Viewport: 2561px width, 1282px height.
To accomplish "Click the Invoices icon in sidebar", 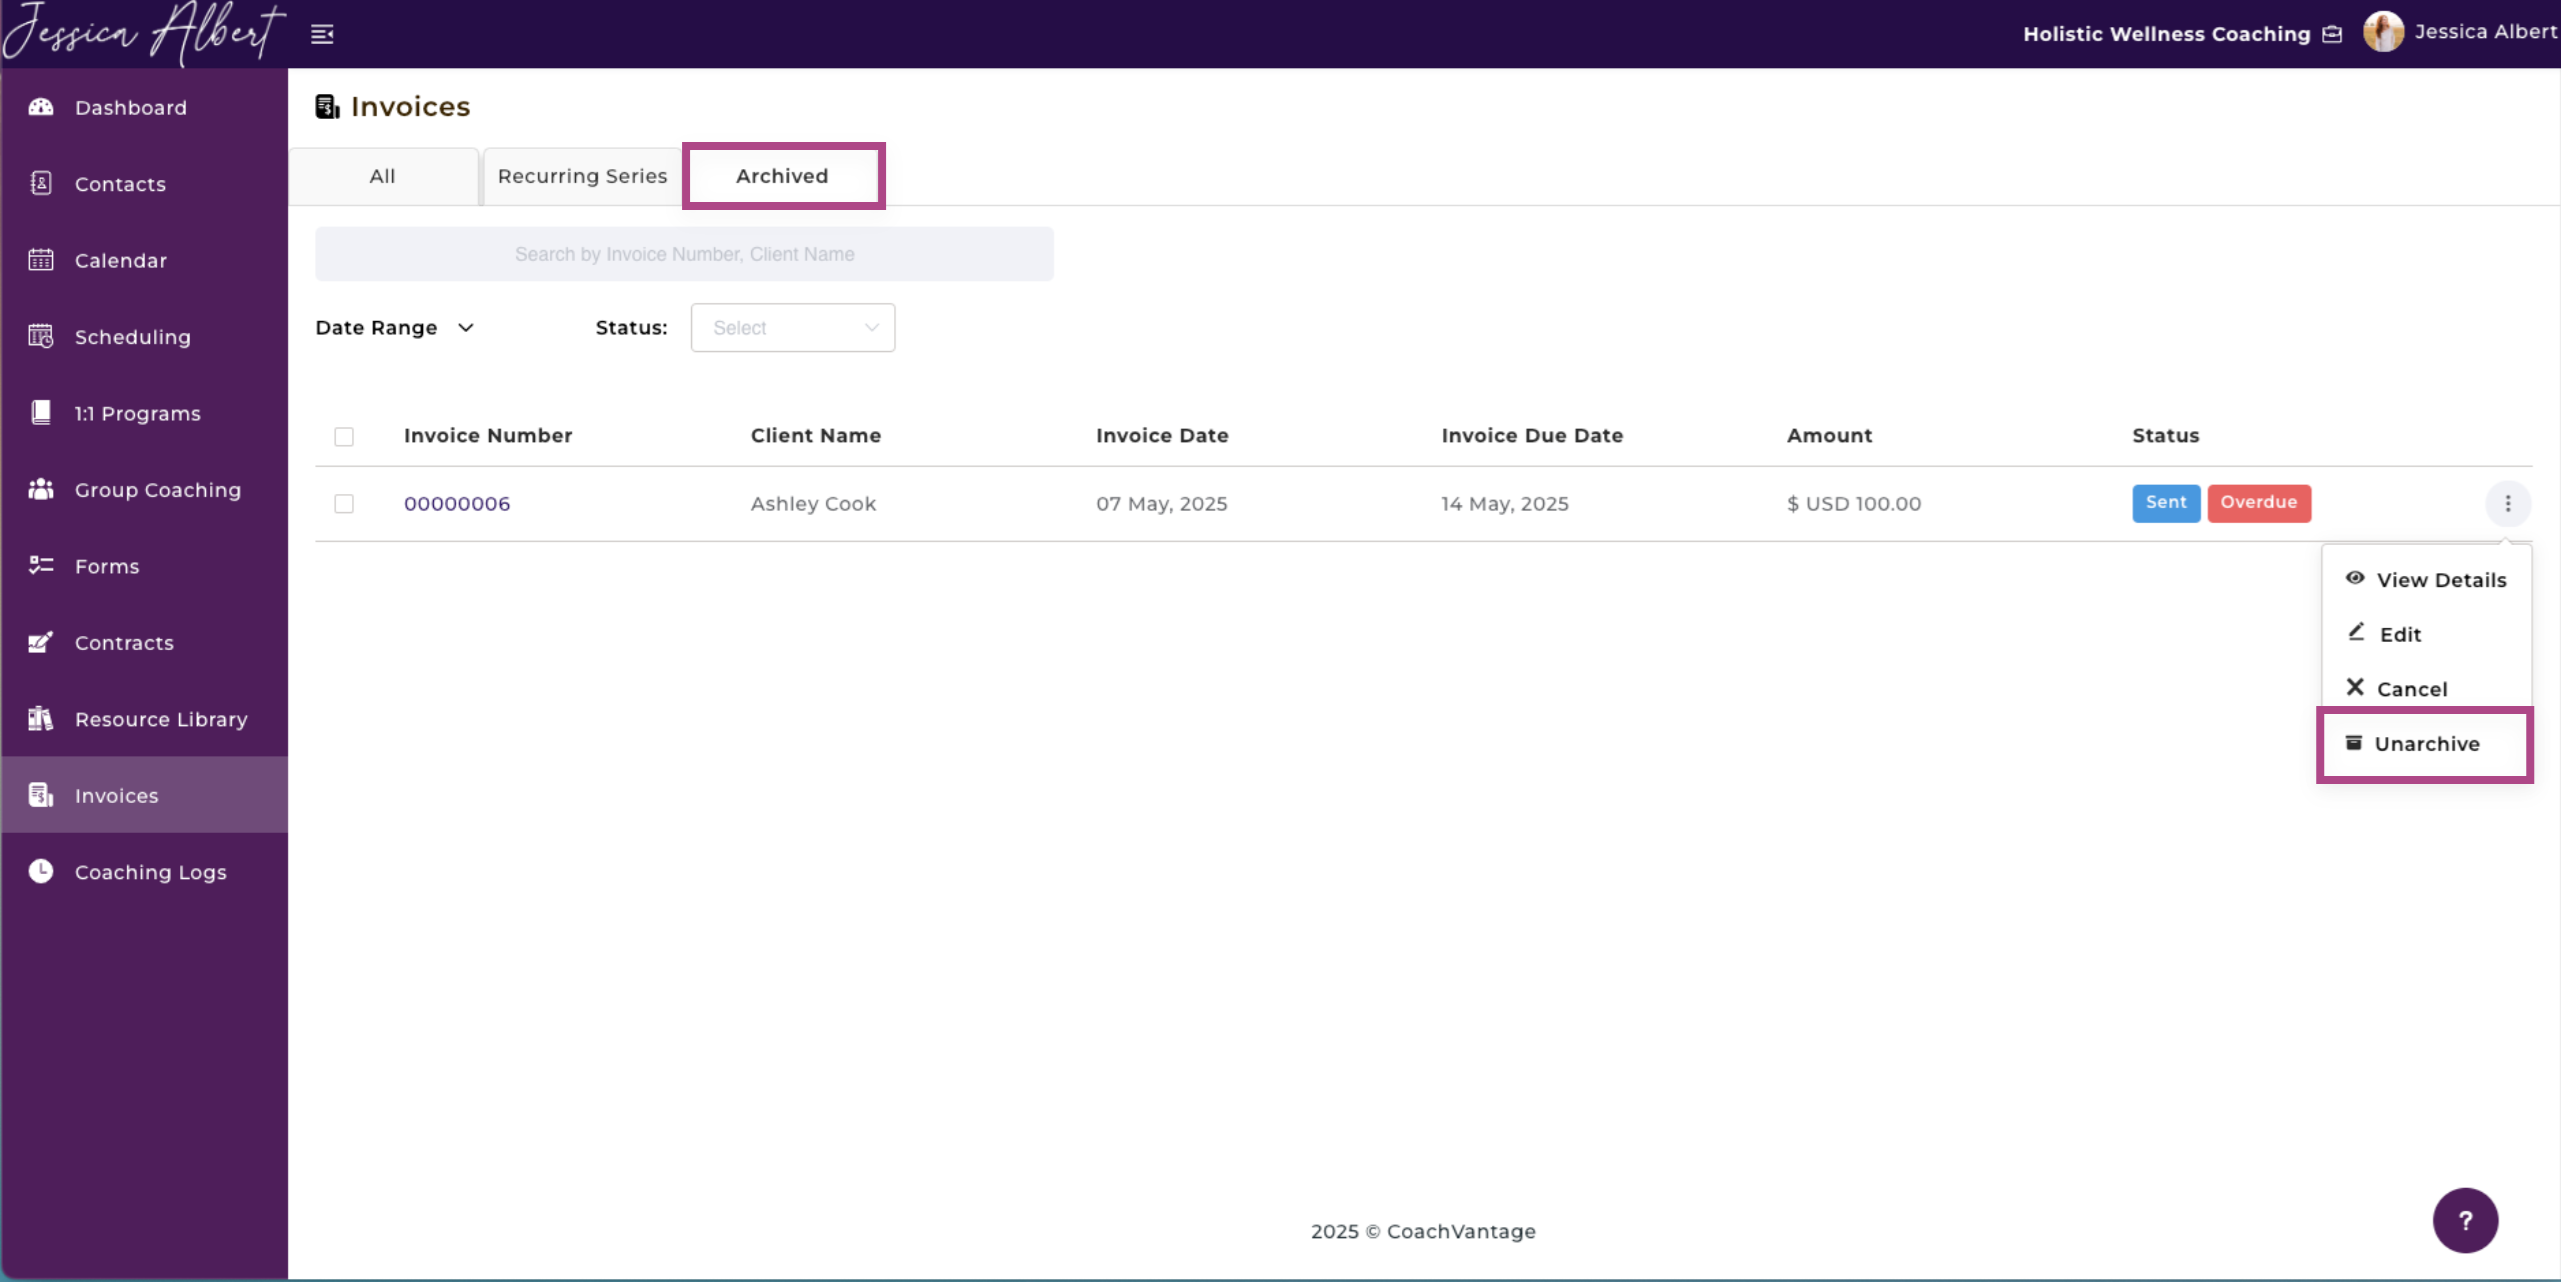I will 41,795.
